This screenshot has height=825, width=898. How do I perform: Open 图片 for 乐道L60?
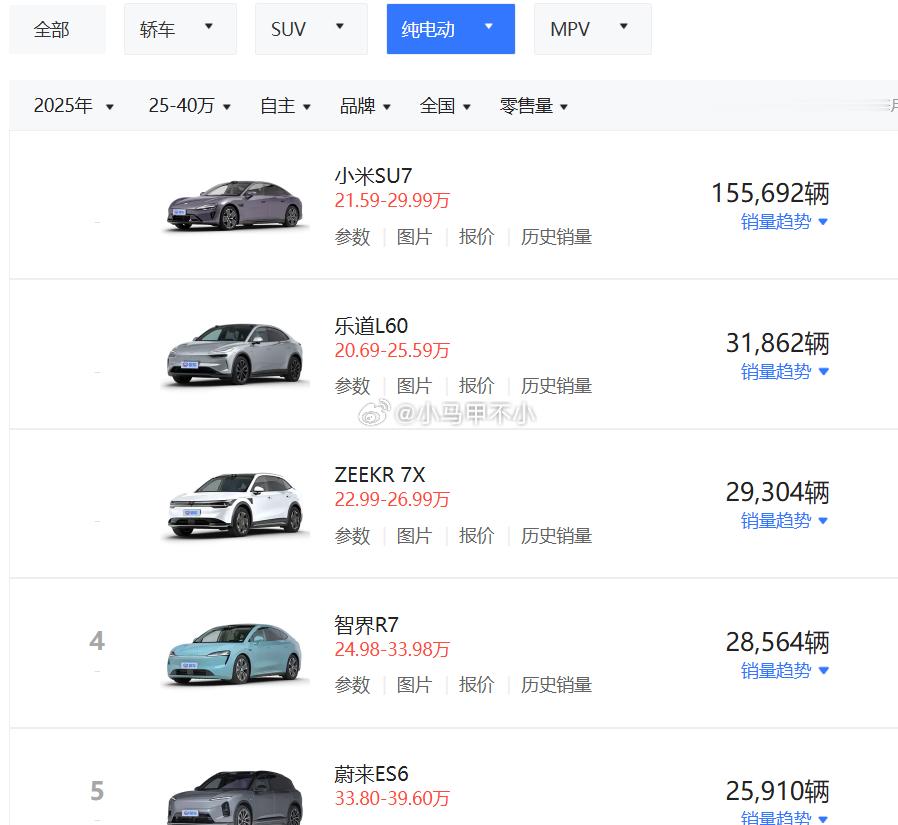pyautogui.click(x=415, y=386)
